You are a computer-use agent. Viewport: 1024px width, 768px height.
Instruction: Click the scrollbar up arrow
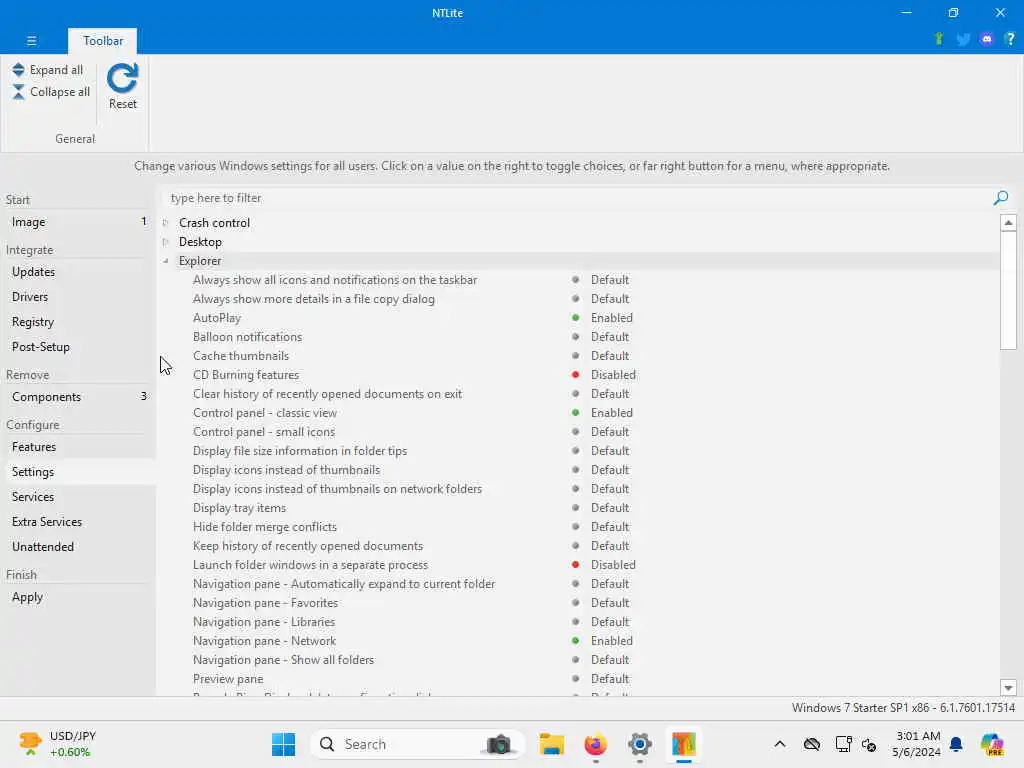coord(1008,223)
